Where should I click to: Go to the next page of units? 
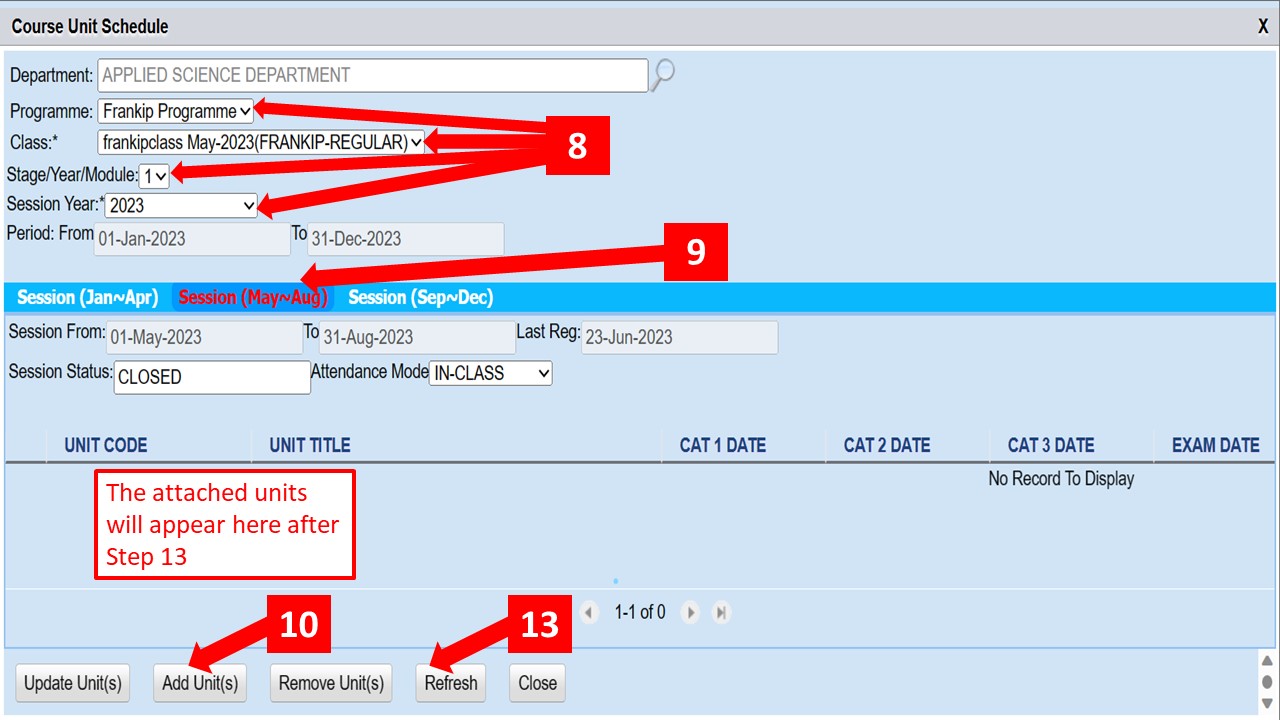pos(690,612)
